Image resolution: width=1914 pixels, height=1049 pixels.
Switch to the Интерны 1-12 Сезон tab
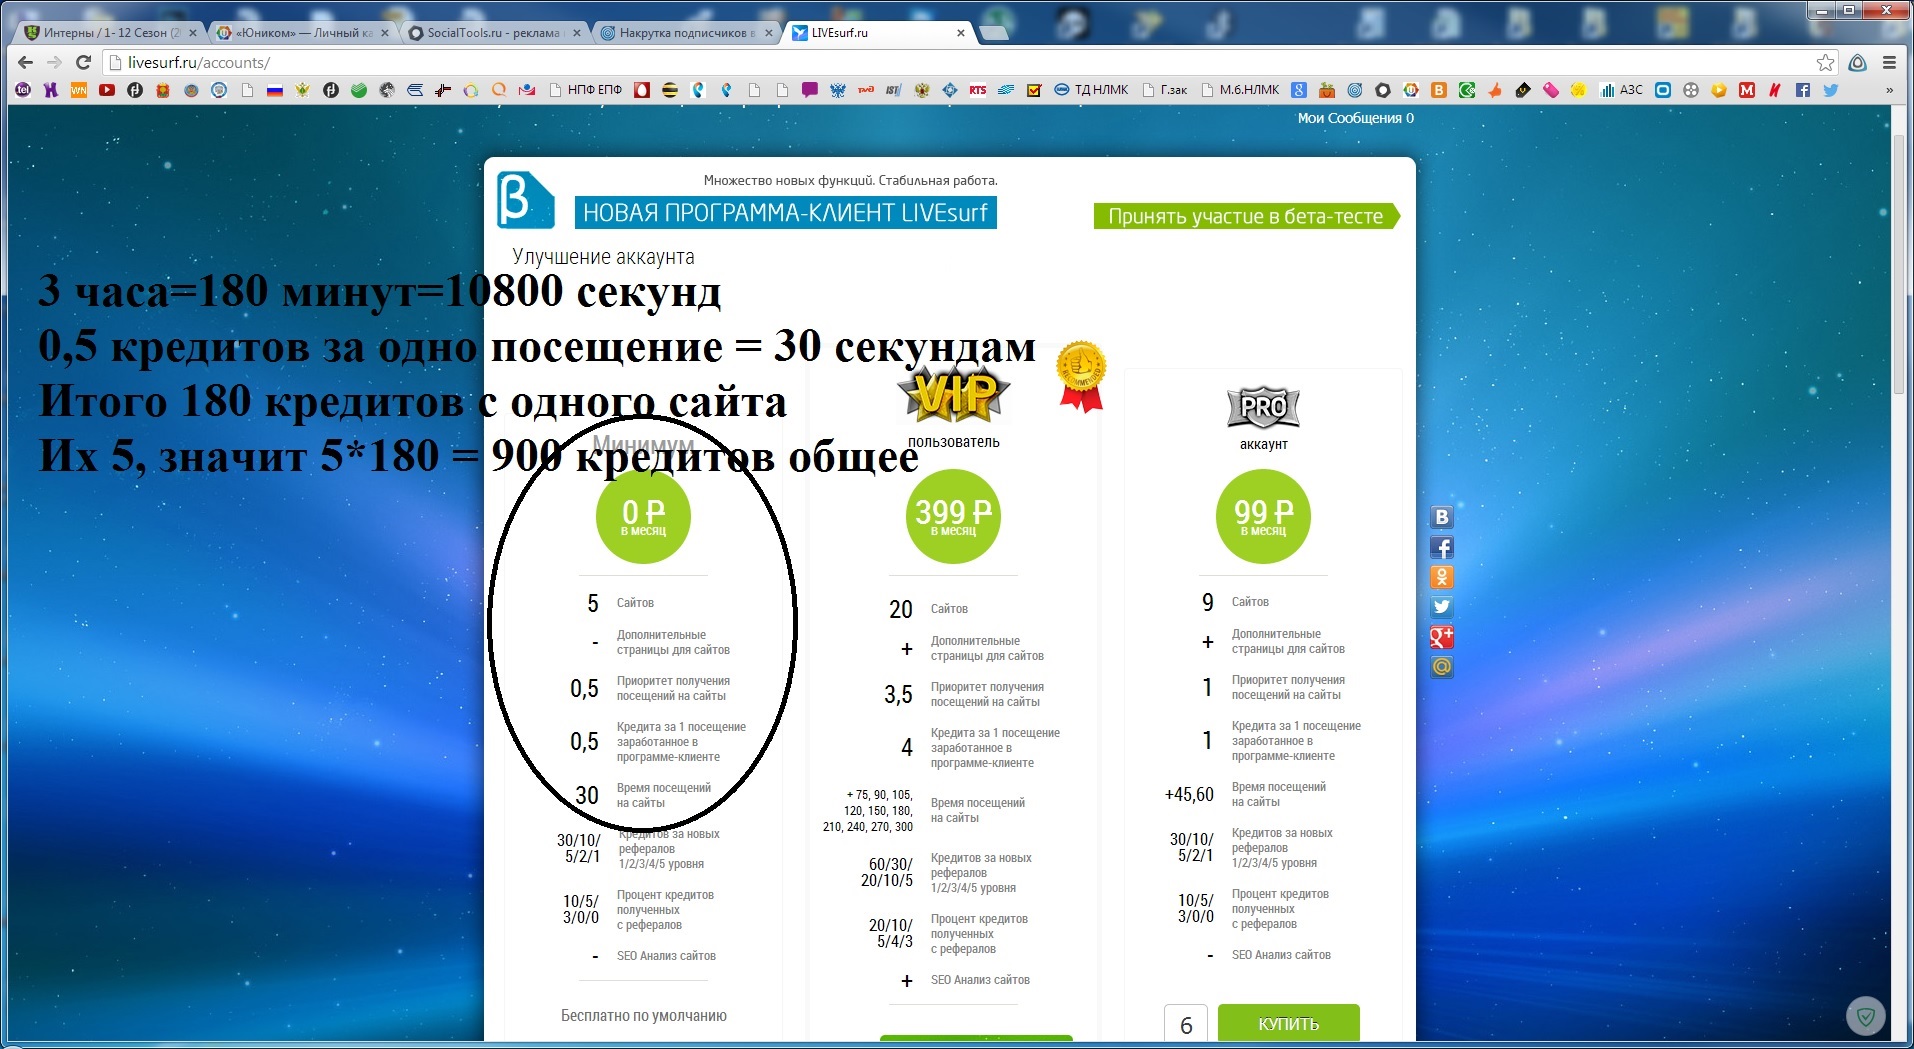[x=112, y=32]
